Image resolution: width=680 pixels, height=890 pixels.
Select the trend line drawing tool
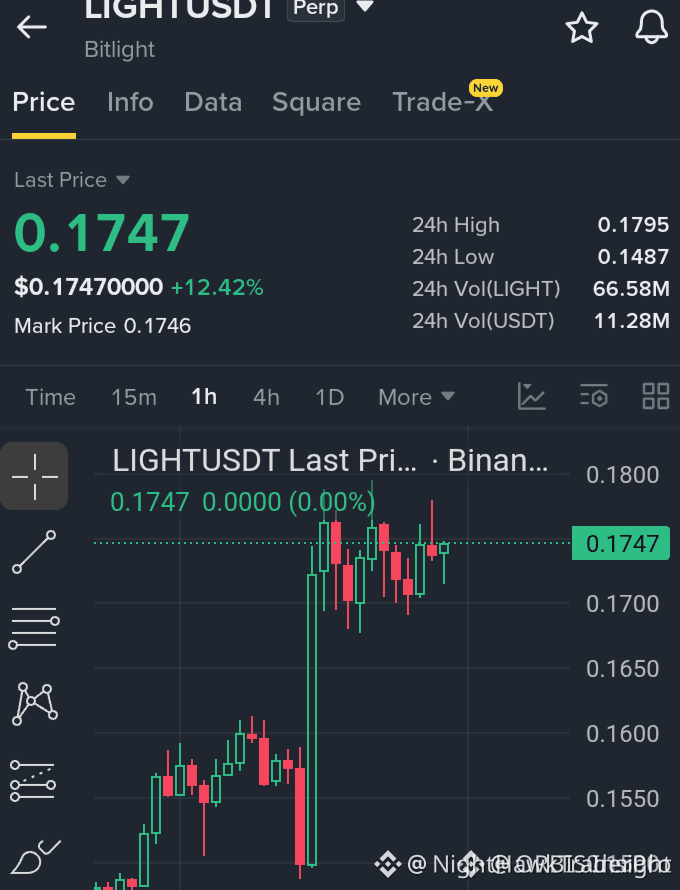[34, 552]
